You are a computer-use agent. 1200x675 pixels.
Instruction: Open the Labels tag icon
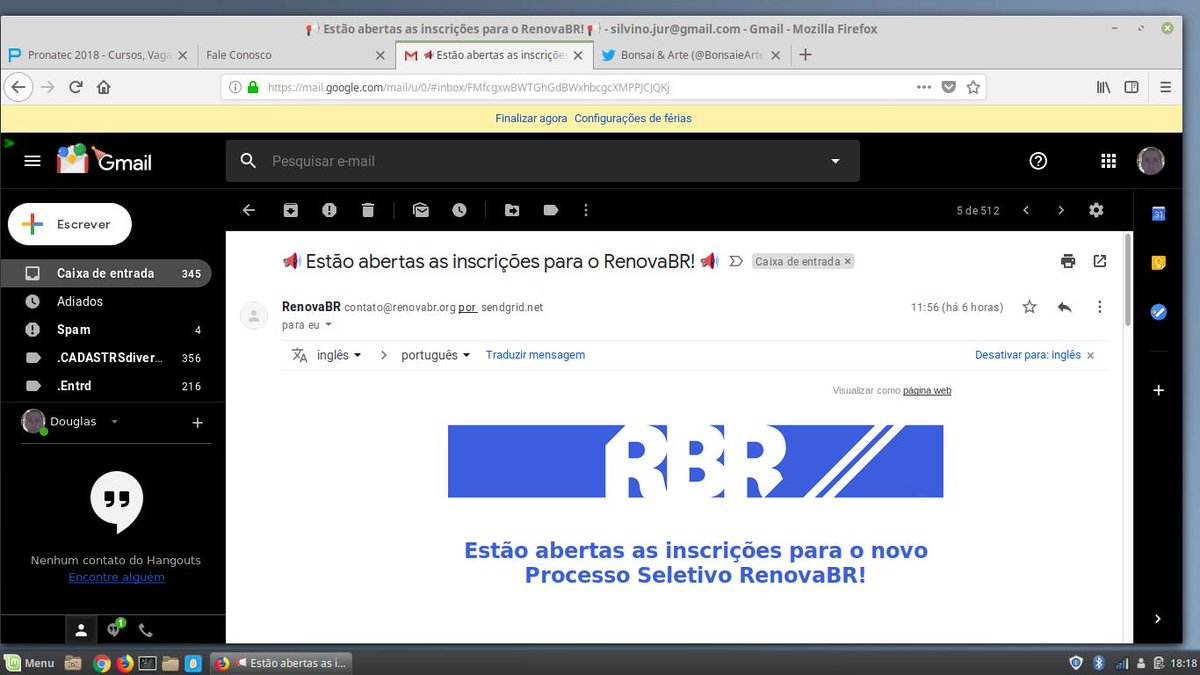tap(550, 210)
